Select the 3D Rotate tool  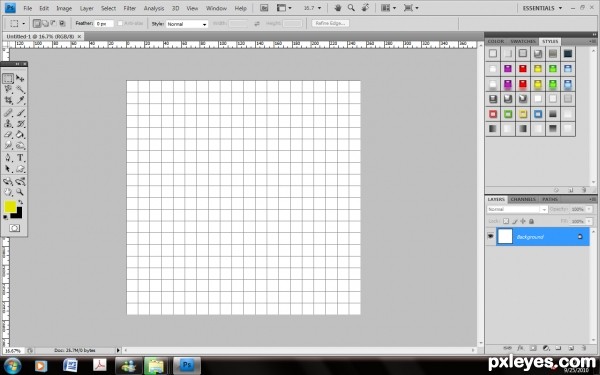click(x=8, y=181)
